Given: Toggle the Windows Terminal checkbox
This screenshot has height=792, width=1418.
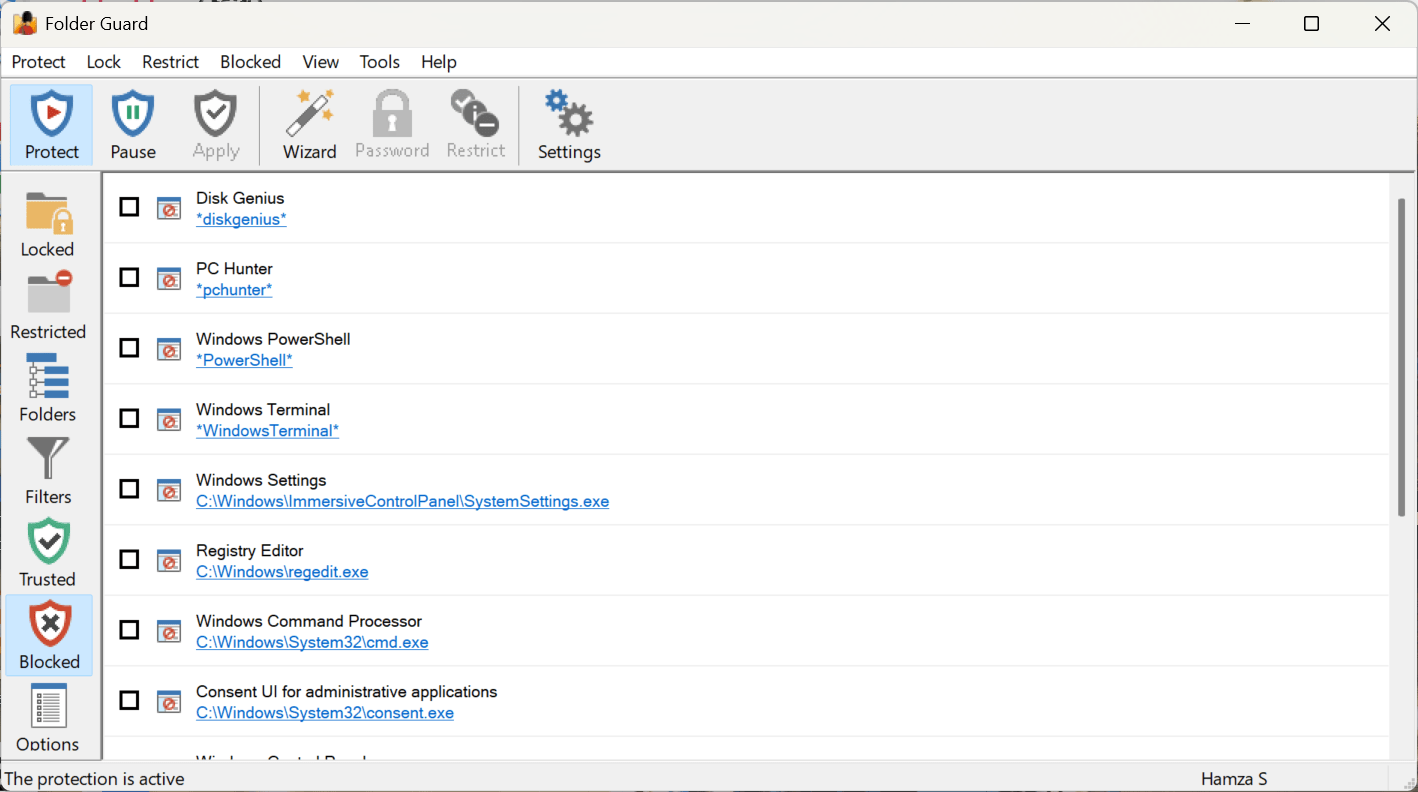Looking at the screenshot, I should point(129,418).
